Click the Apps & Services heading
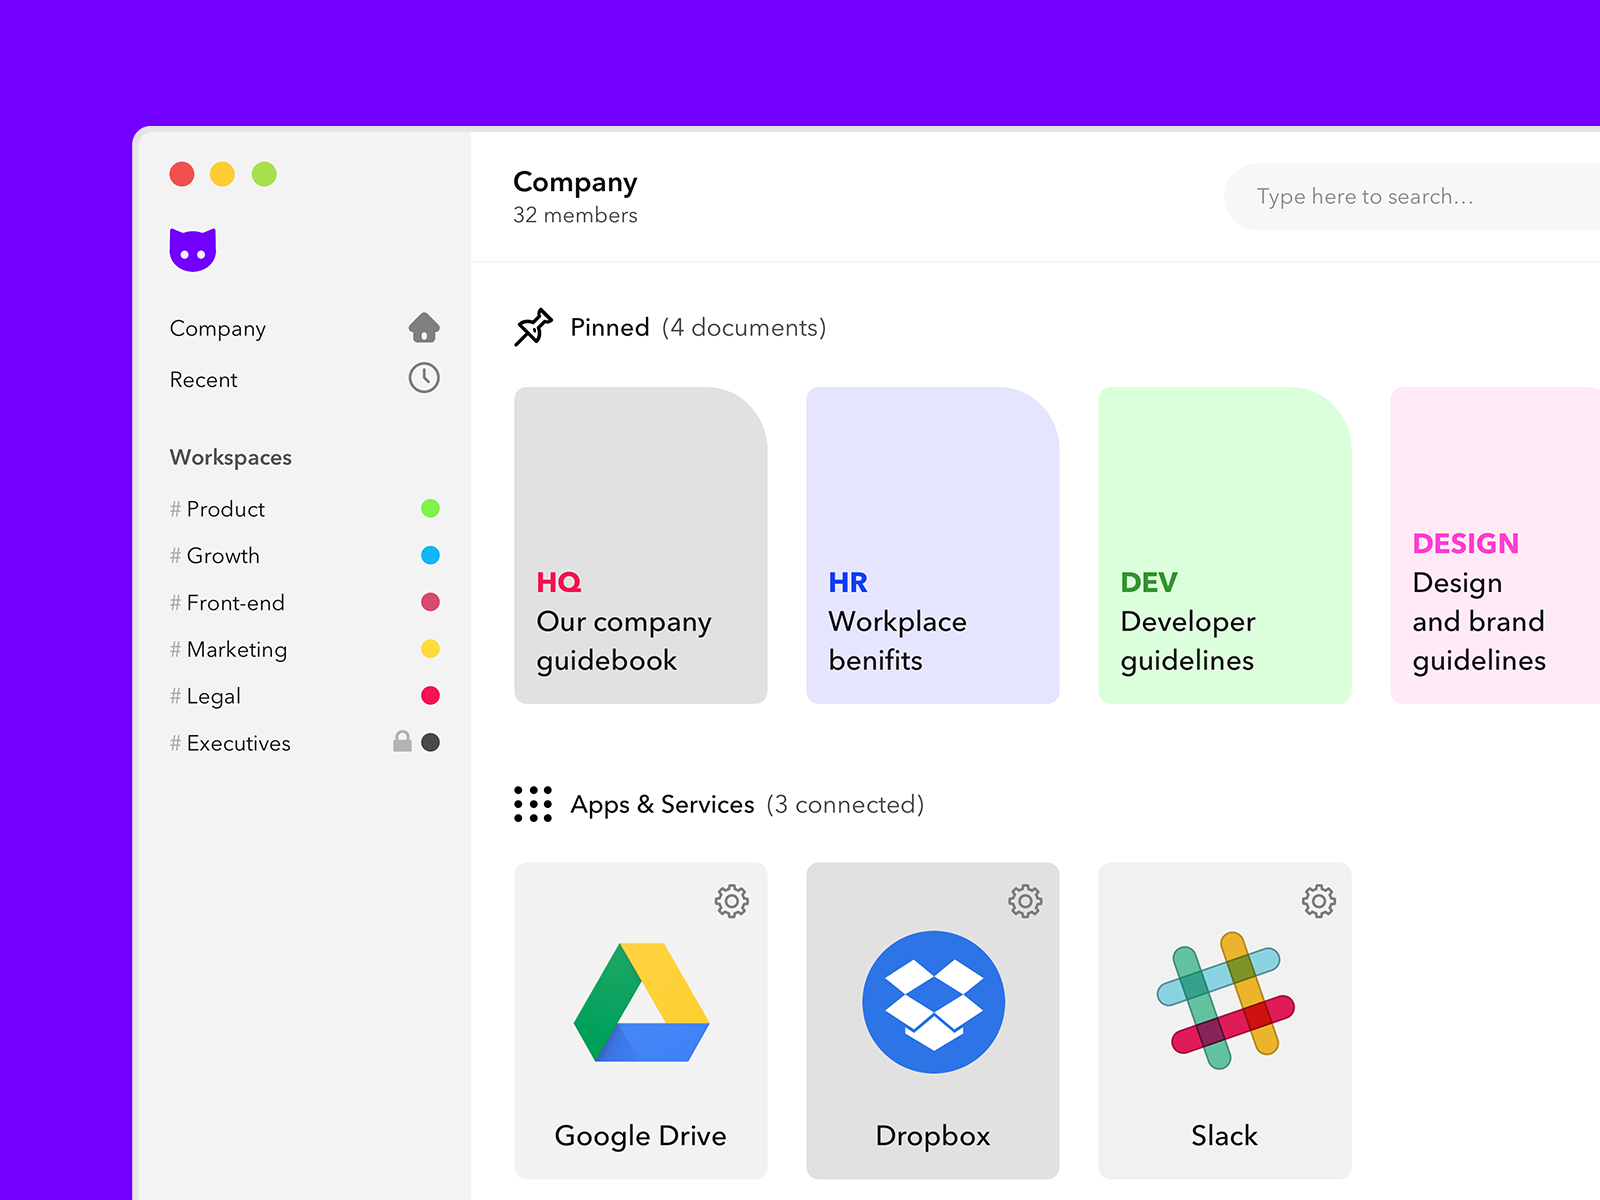 (x=662, y=804)
